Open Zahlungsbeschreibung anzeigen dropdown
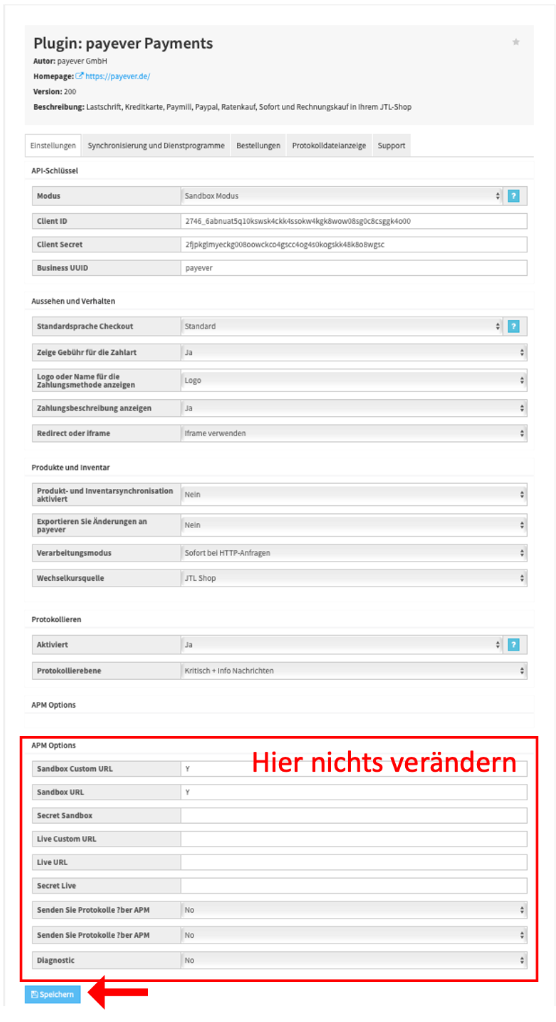 coord(354,408)
